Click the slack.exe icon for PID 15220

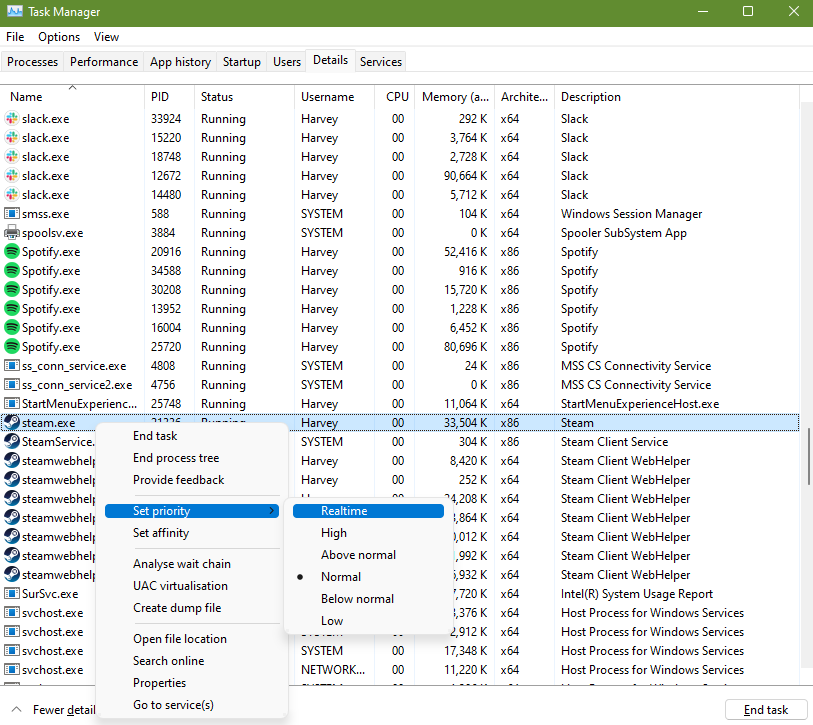click(11, 138)
